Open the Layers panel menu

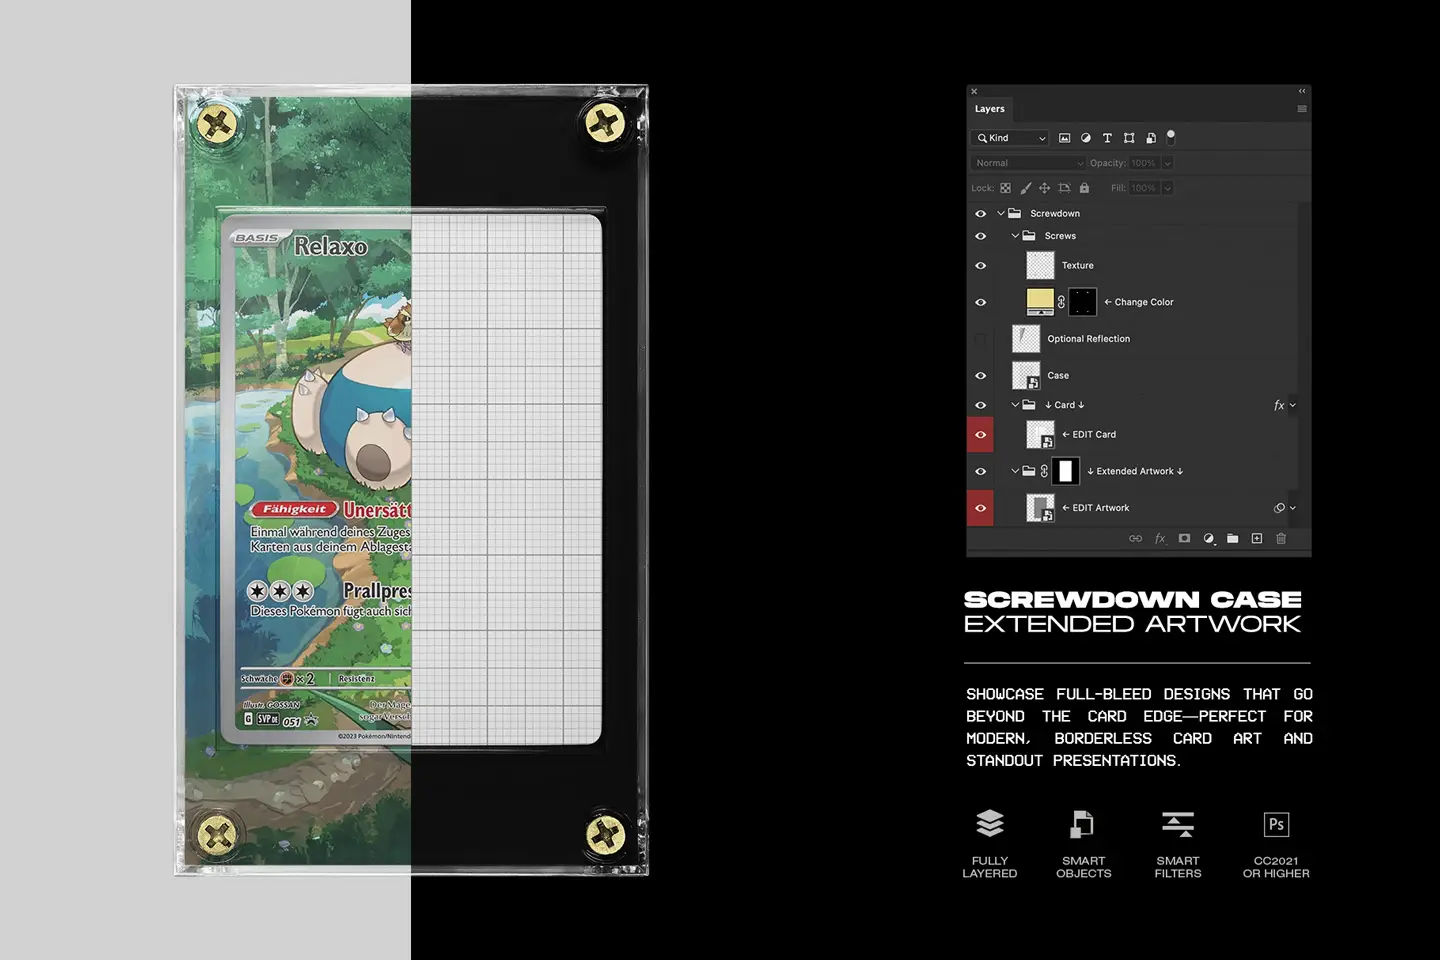1301,108
